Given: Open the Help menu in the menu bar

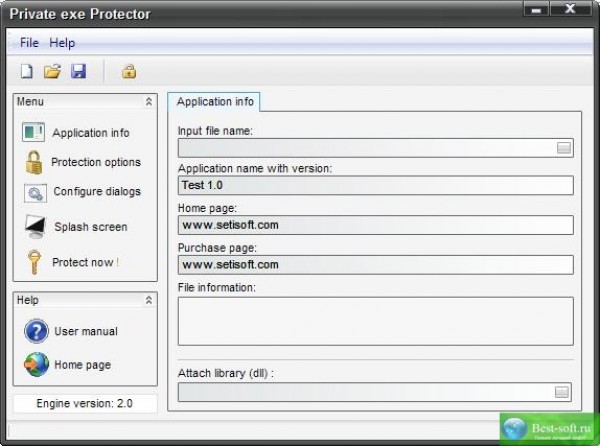Looking at the screenshot, I should tap(62, 43).
